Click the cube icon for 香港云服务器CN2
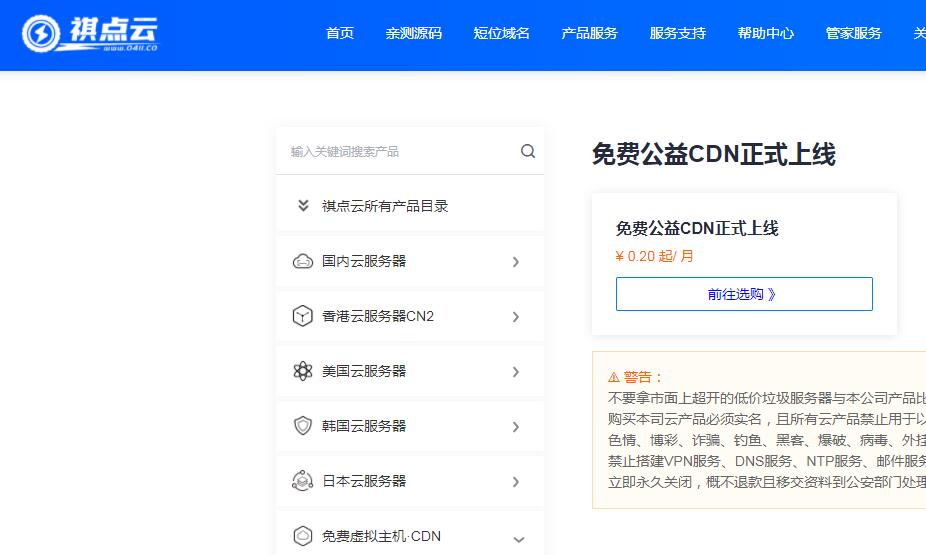The image size is (926, 555). (x=303, y=316)
